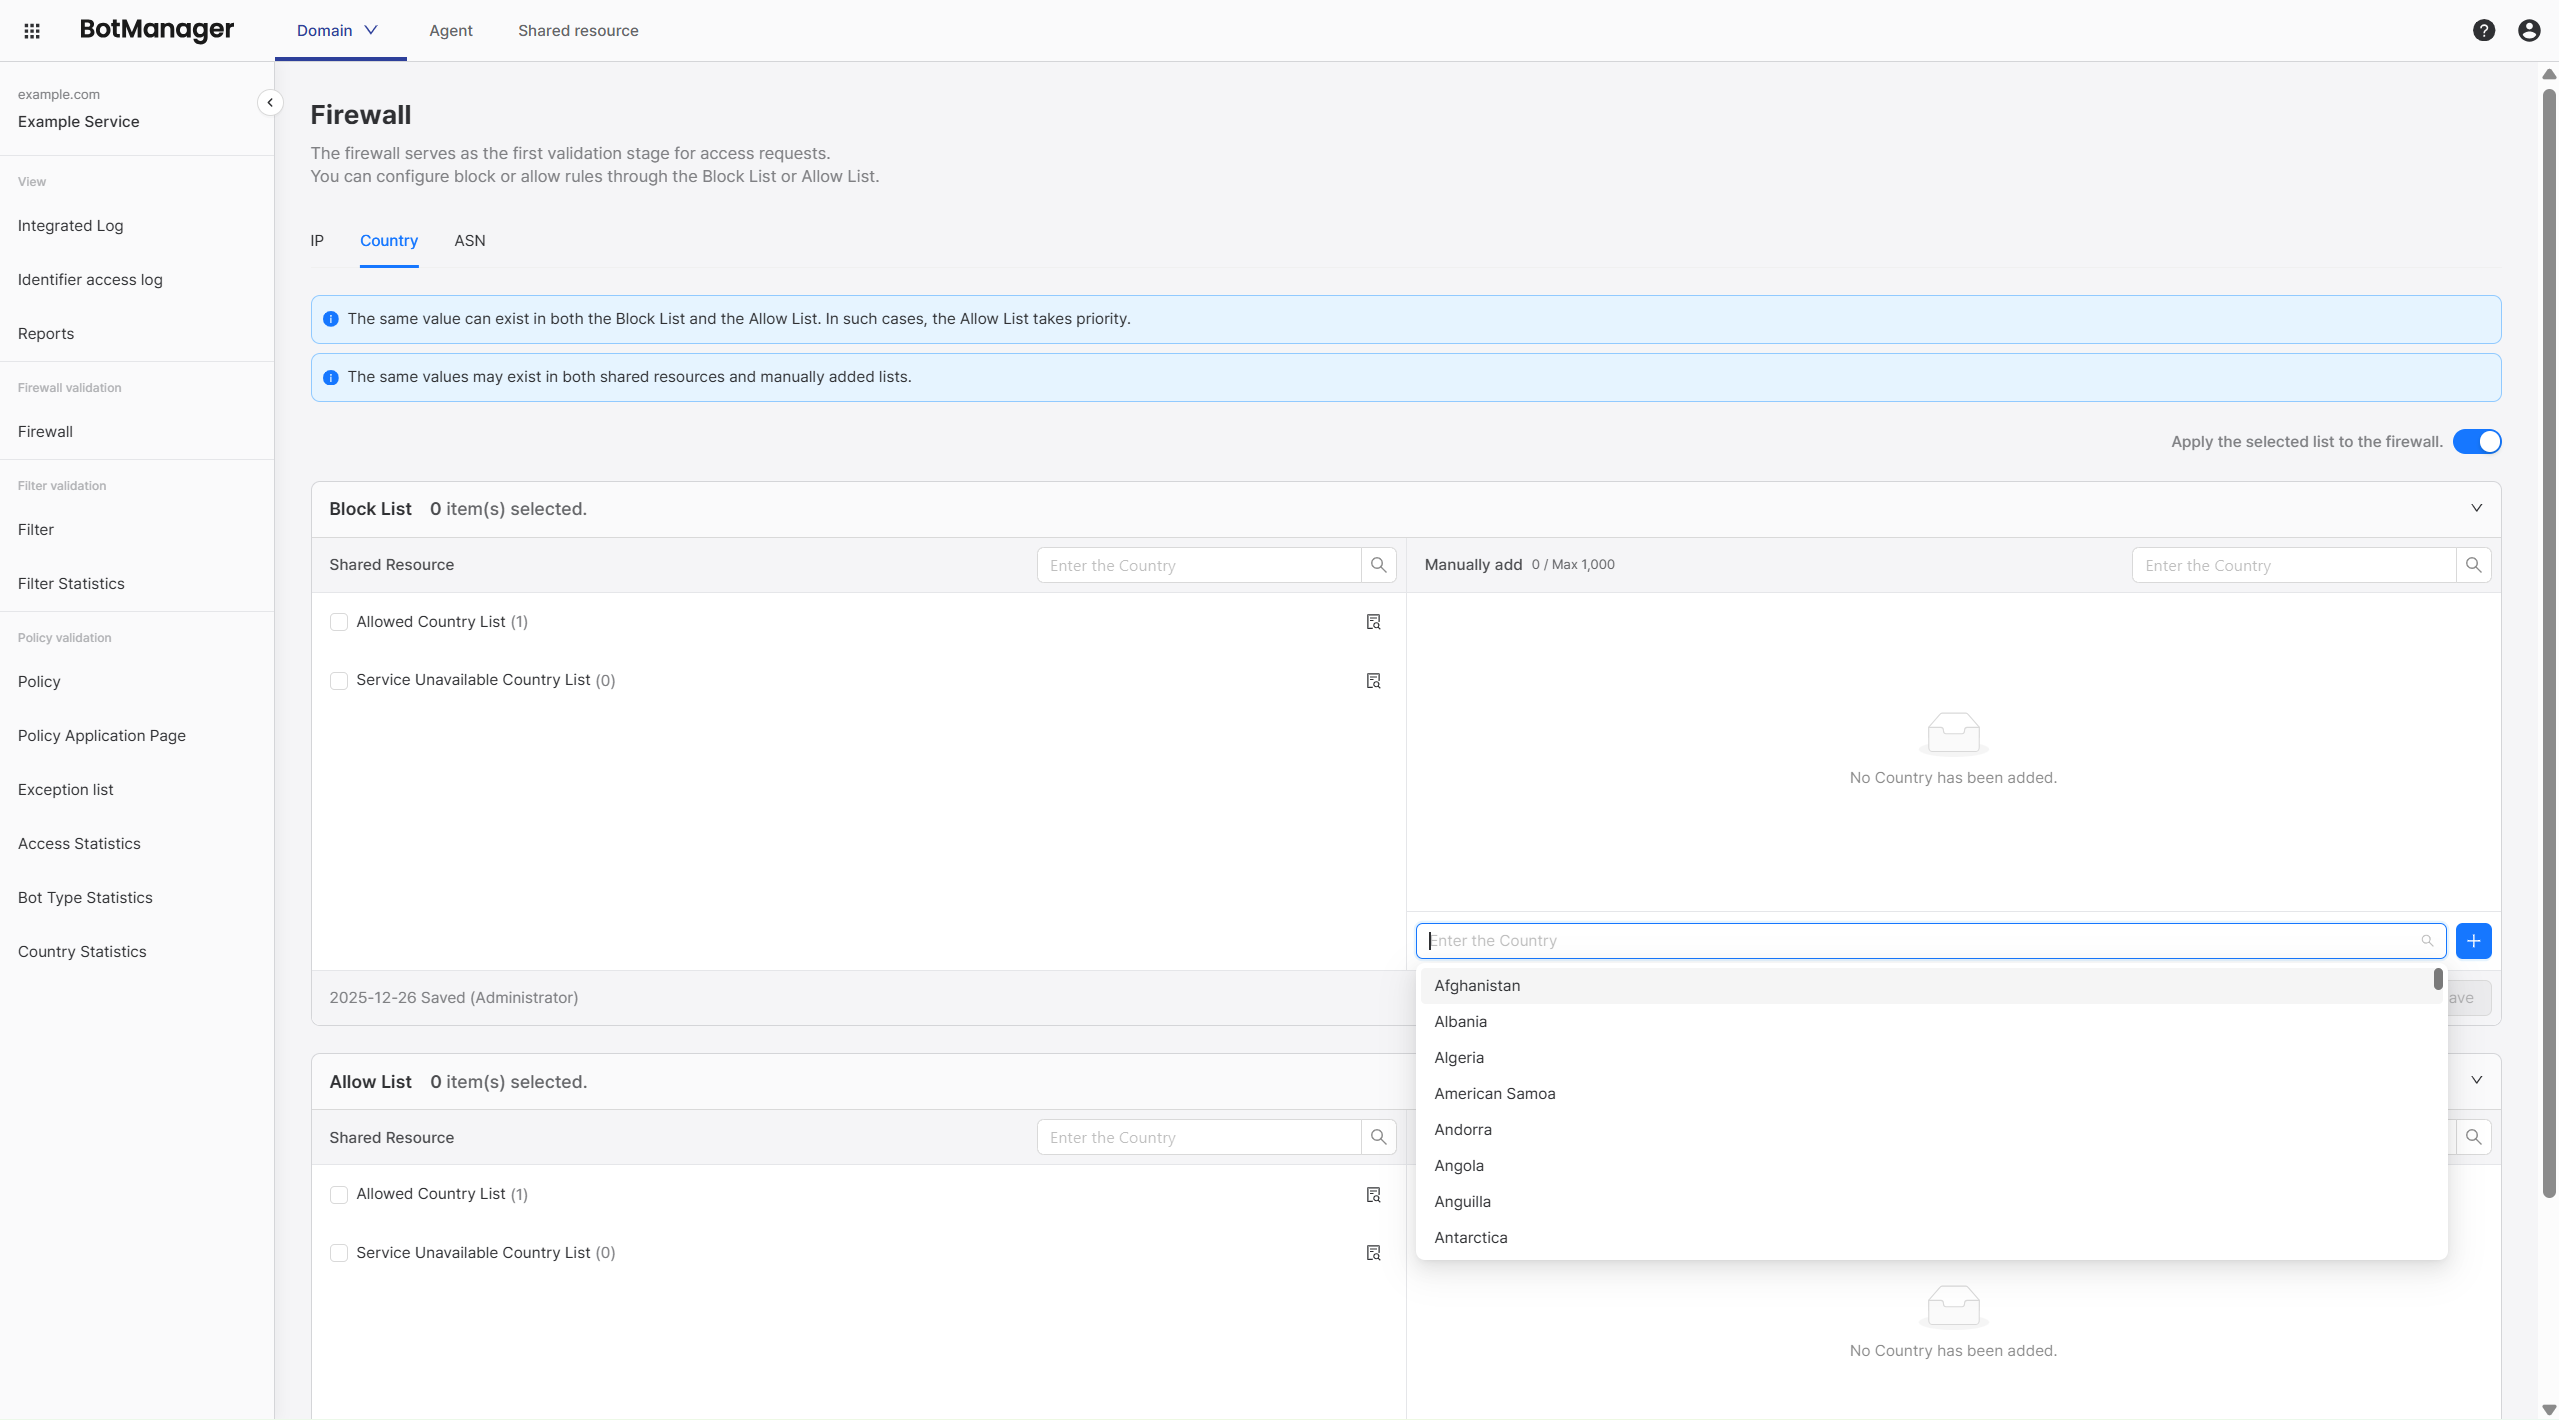The image size is (2559, 1420).
Task: Click blue plus add country button
Action: (x=2473, y=941)
